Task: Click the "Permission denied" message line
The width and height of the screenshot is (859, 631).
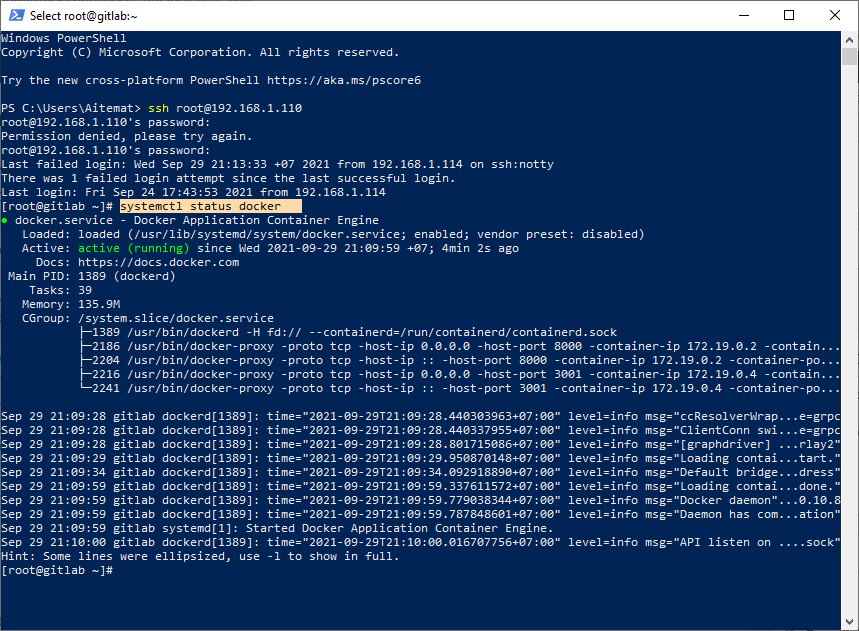Action: click(x=127, y=136)
